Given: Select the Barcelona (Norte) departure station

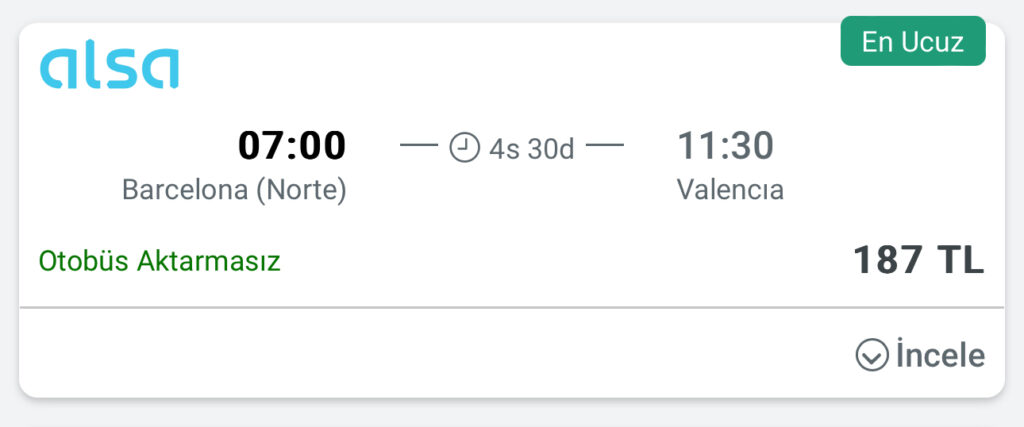Looking at the screenshot, I should pyautogui.click(x=234, y=189).
